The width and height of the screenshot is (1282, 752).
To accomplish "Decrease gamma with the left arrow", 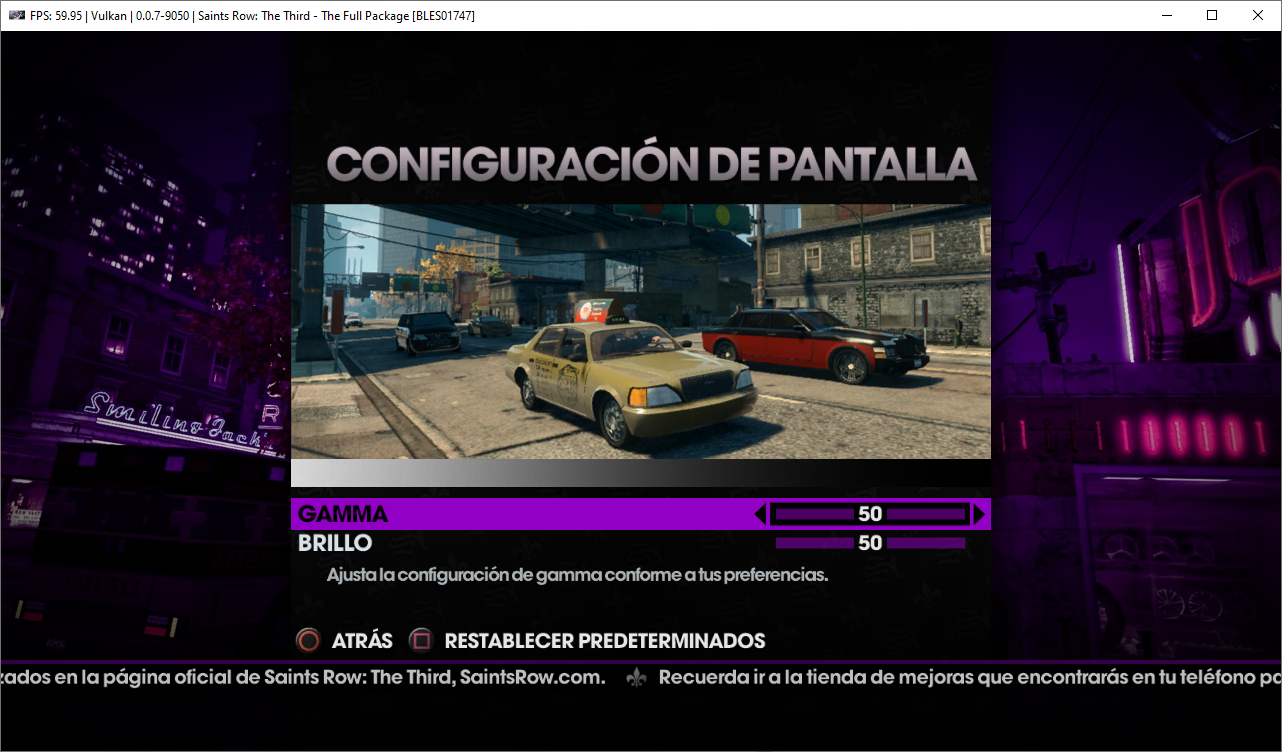I will pos(760,514).
